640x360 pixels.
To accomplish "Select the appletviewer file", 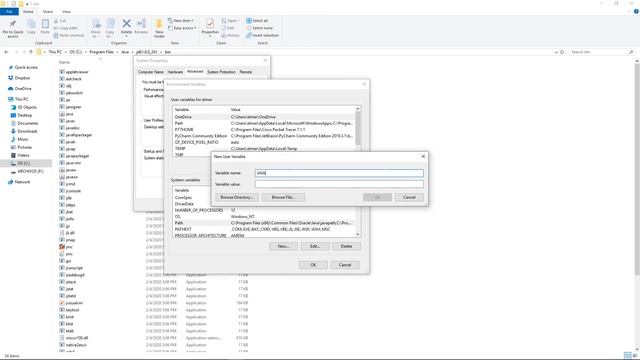I will 74,72.
